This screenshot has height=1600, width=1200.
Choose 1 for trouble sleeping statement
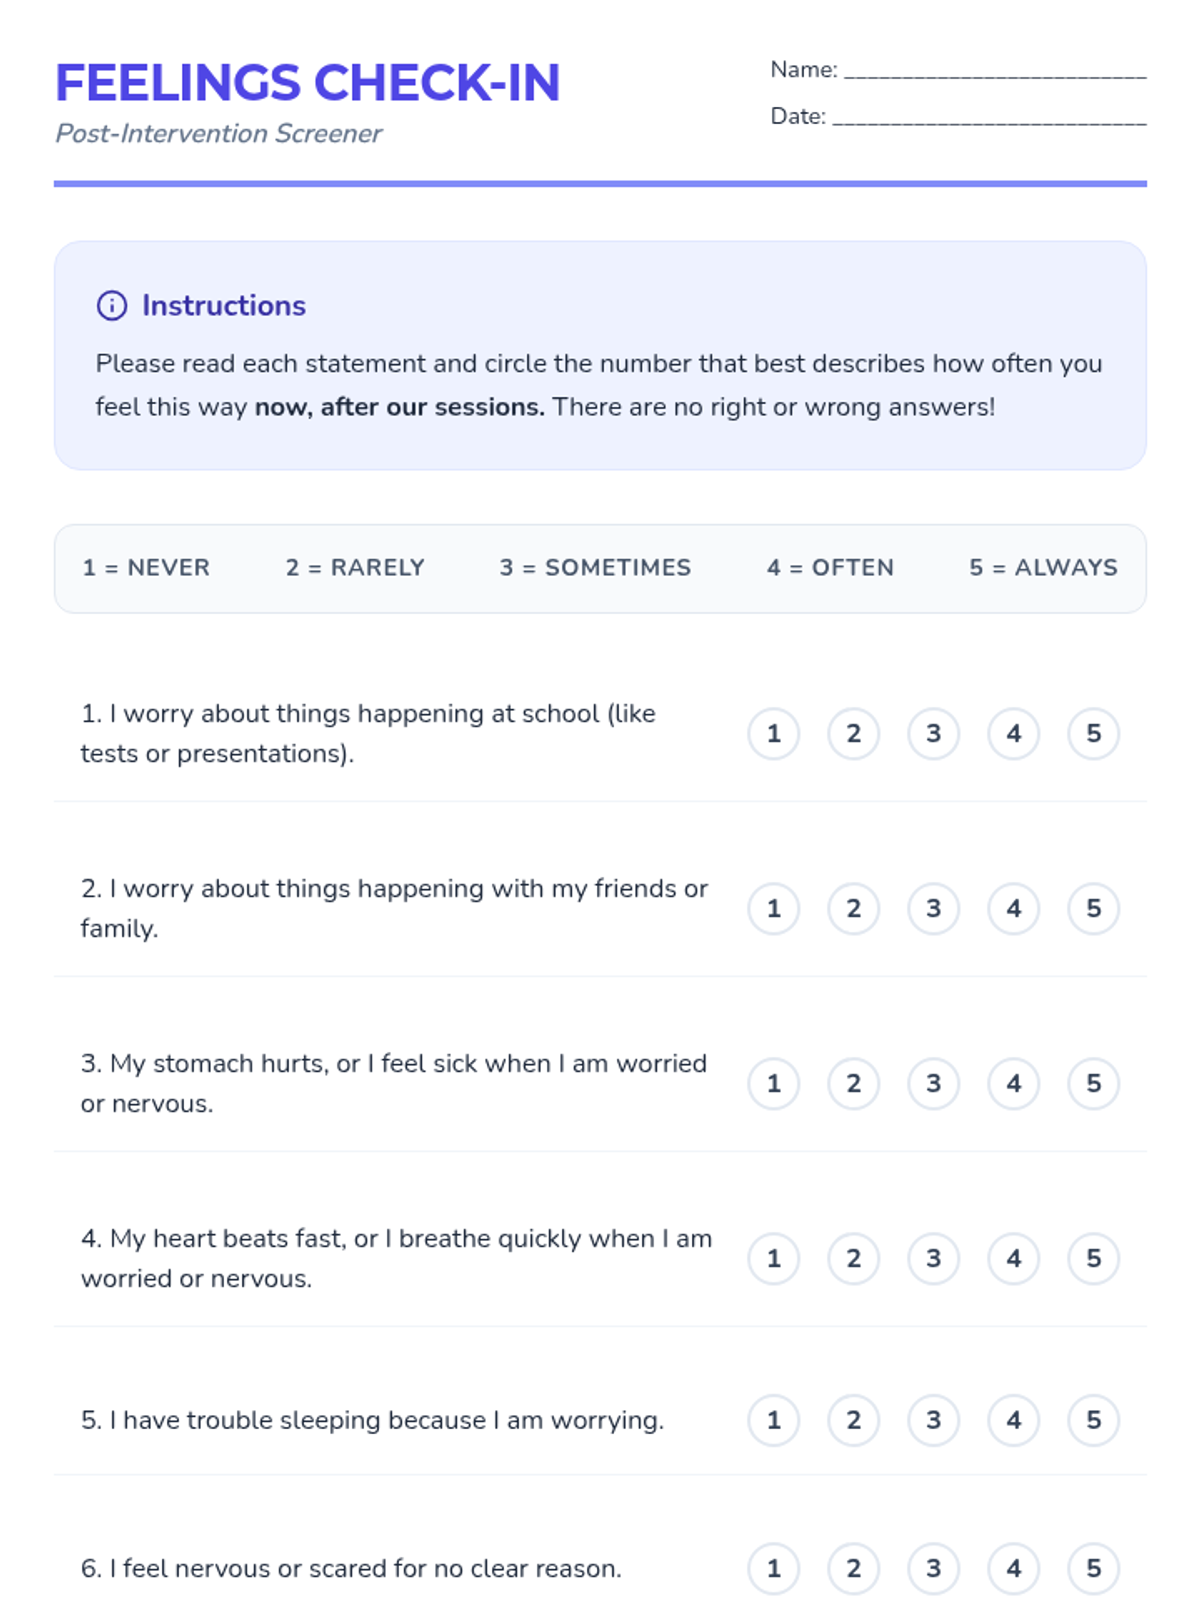(773, 1420)
